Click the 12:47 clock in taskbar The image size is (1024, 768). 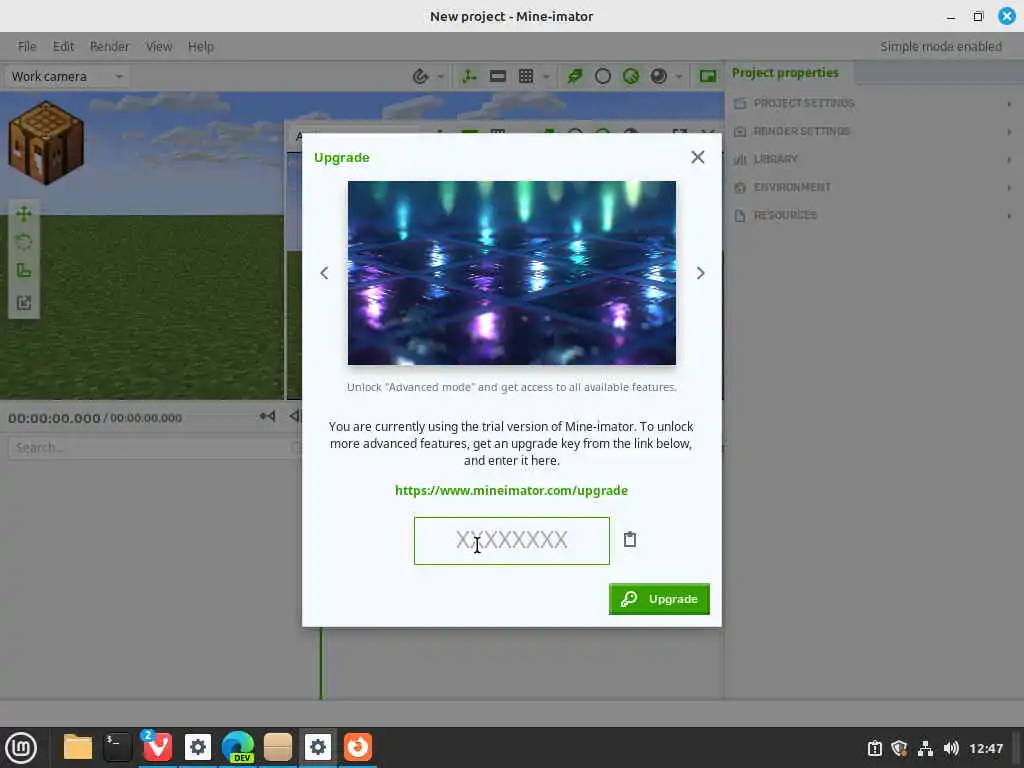pos(986,748)
